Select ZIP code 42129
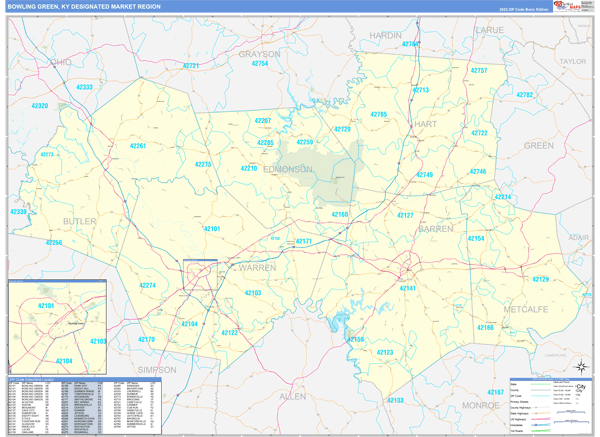Image resolution: width=600 pixels, height=437 pixels. click(541, 279)
